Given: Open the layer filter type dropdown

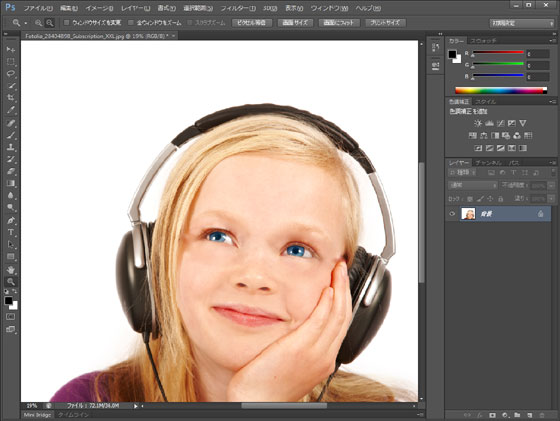Looking at the screenshot, I should pyautogui.click(x=462, y=172).
